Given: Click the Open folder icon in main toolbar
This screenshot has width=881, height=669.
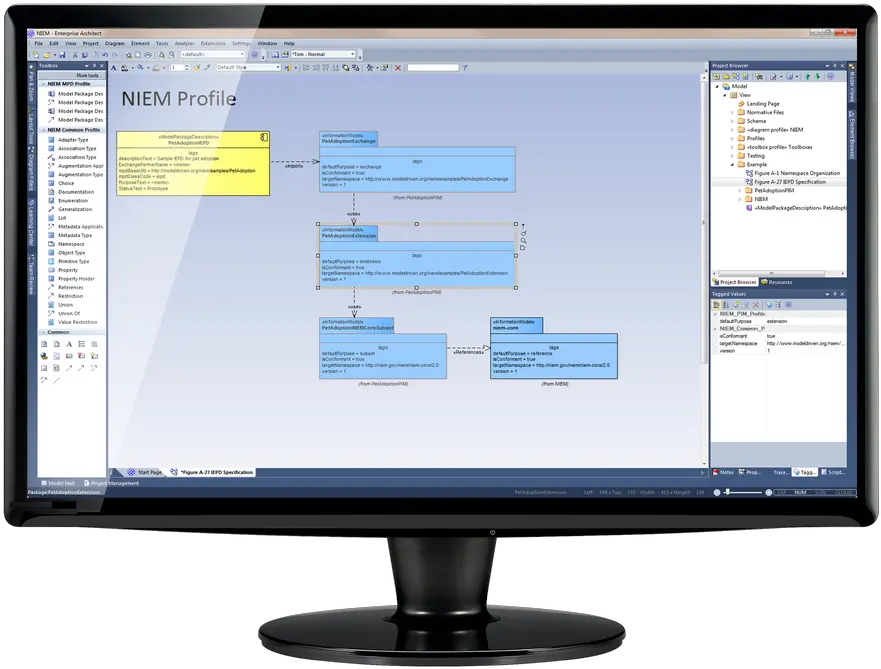Looking at the screenshot, I should point(47,54).
